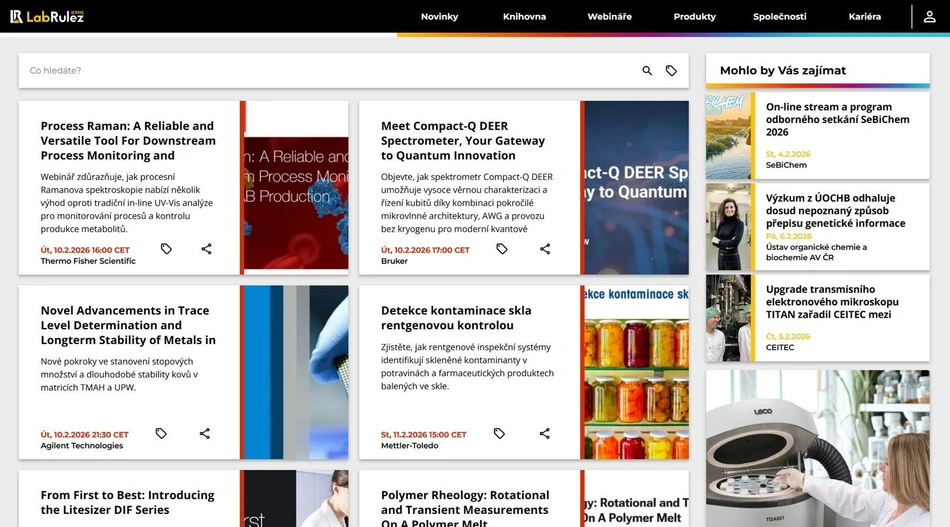
Task: Click the LECO instrument advertisement image
Action: coord(817,449)
